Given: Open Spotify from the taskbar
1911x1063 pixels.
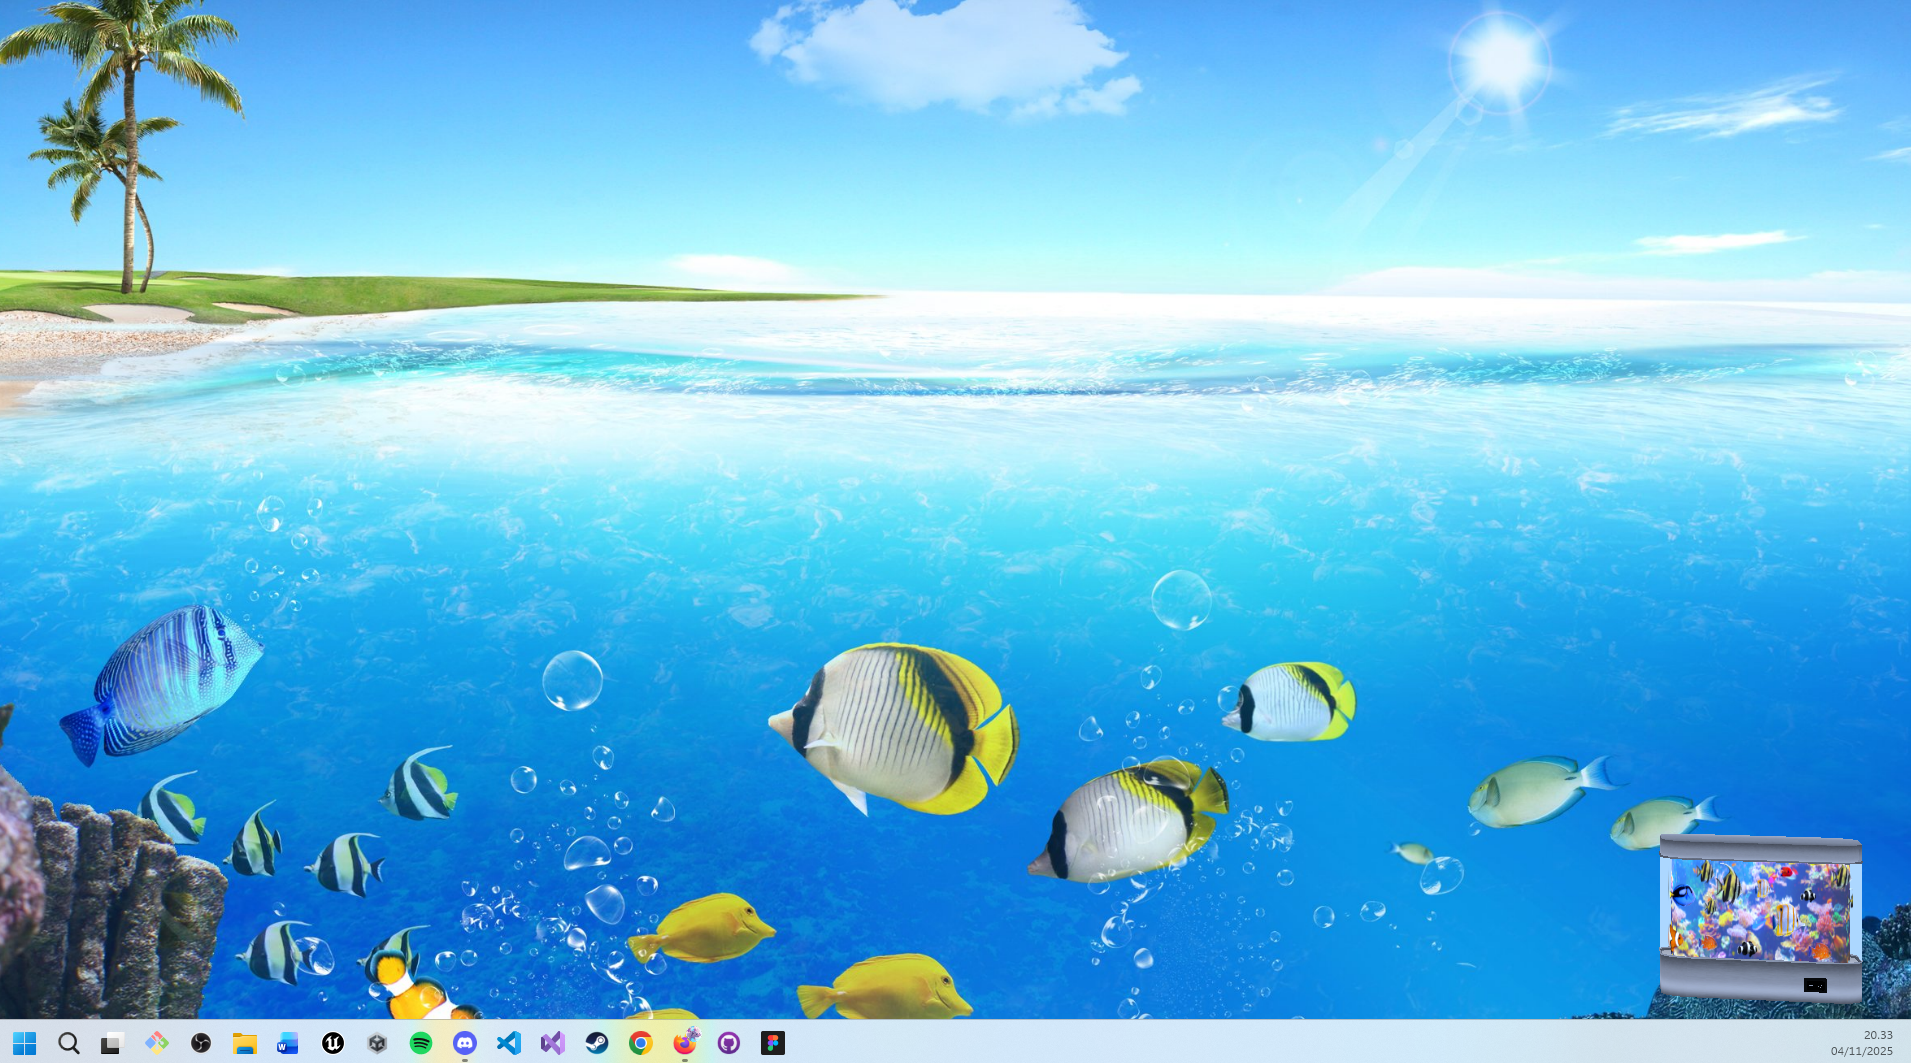Looking at the screenshot, I should [421, 1043].
